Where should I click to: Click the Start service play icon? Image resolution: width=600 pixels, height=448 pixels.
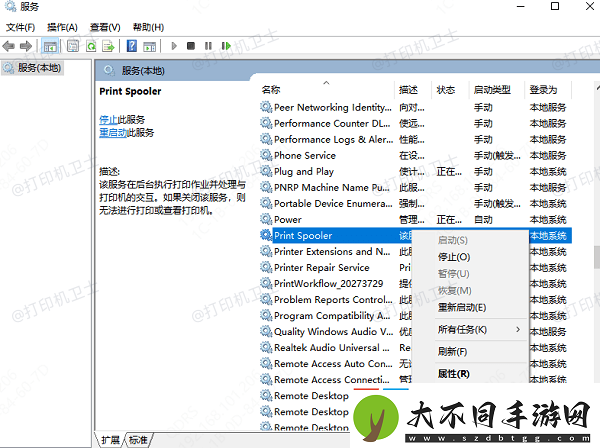174,46
